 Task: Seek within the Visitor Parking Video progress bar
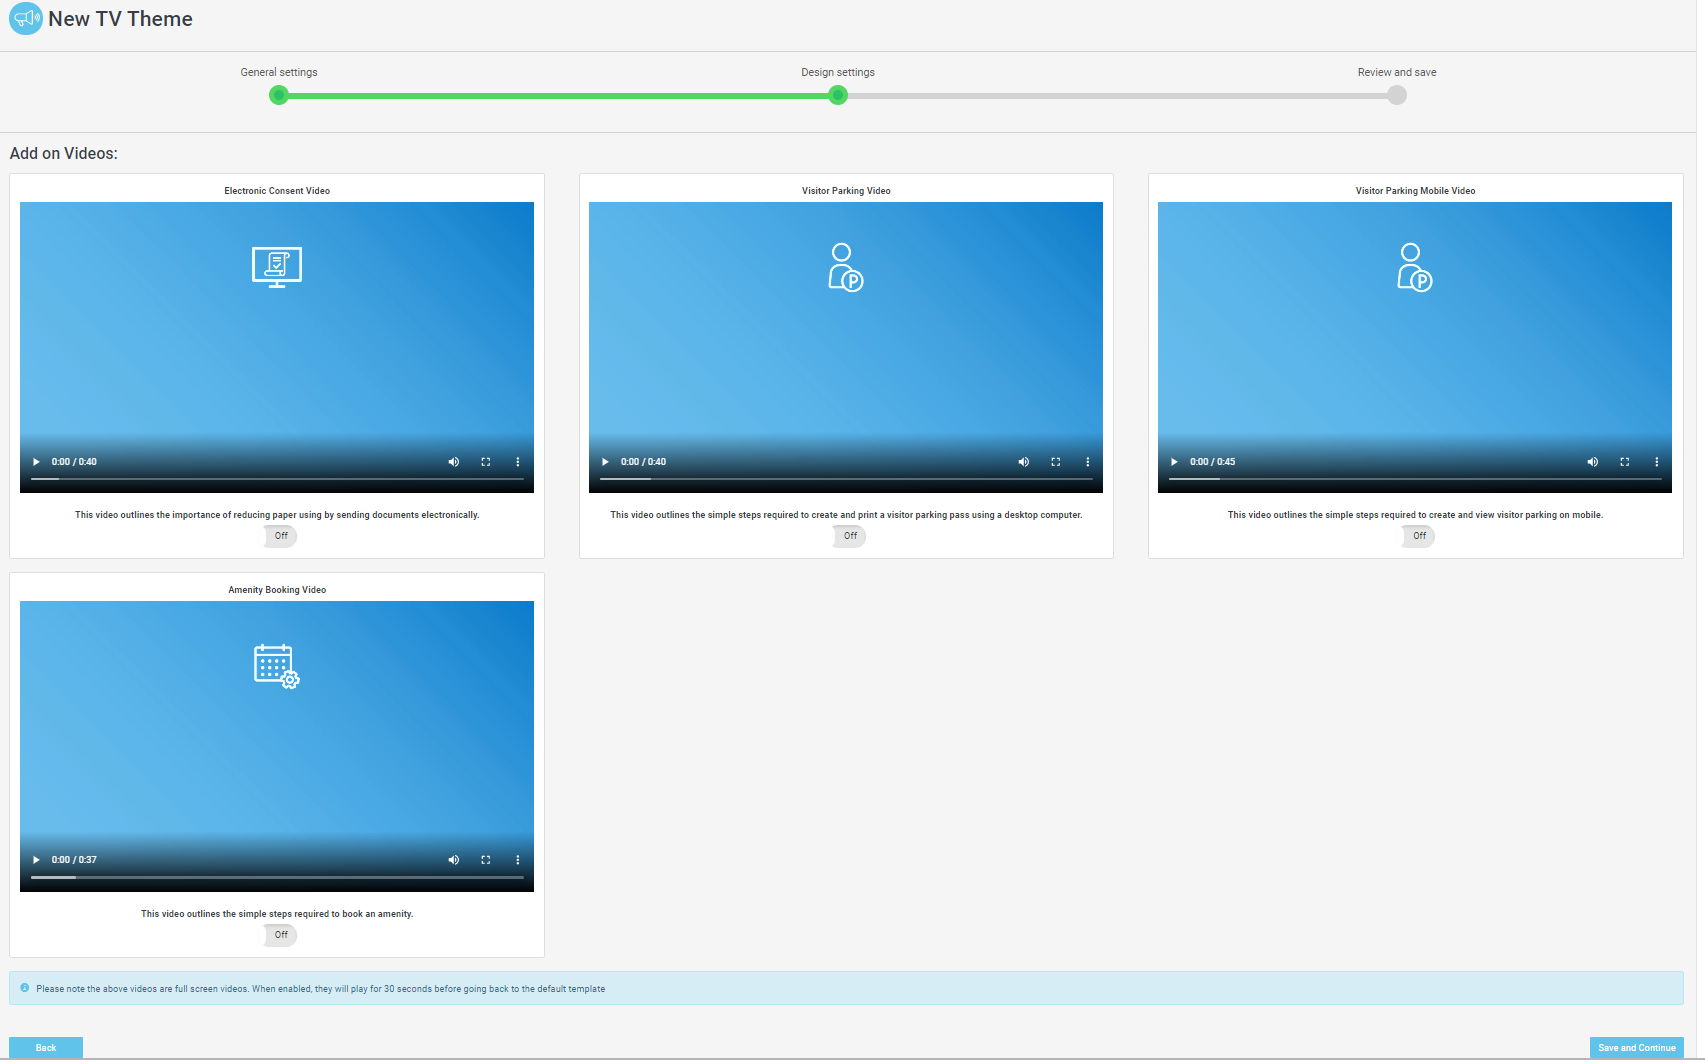tap(845, 479)
